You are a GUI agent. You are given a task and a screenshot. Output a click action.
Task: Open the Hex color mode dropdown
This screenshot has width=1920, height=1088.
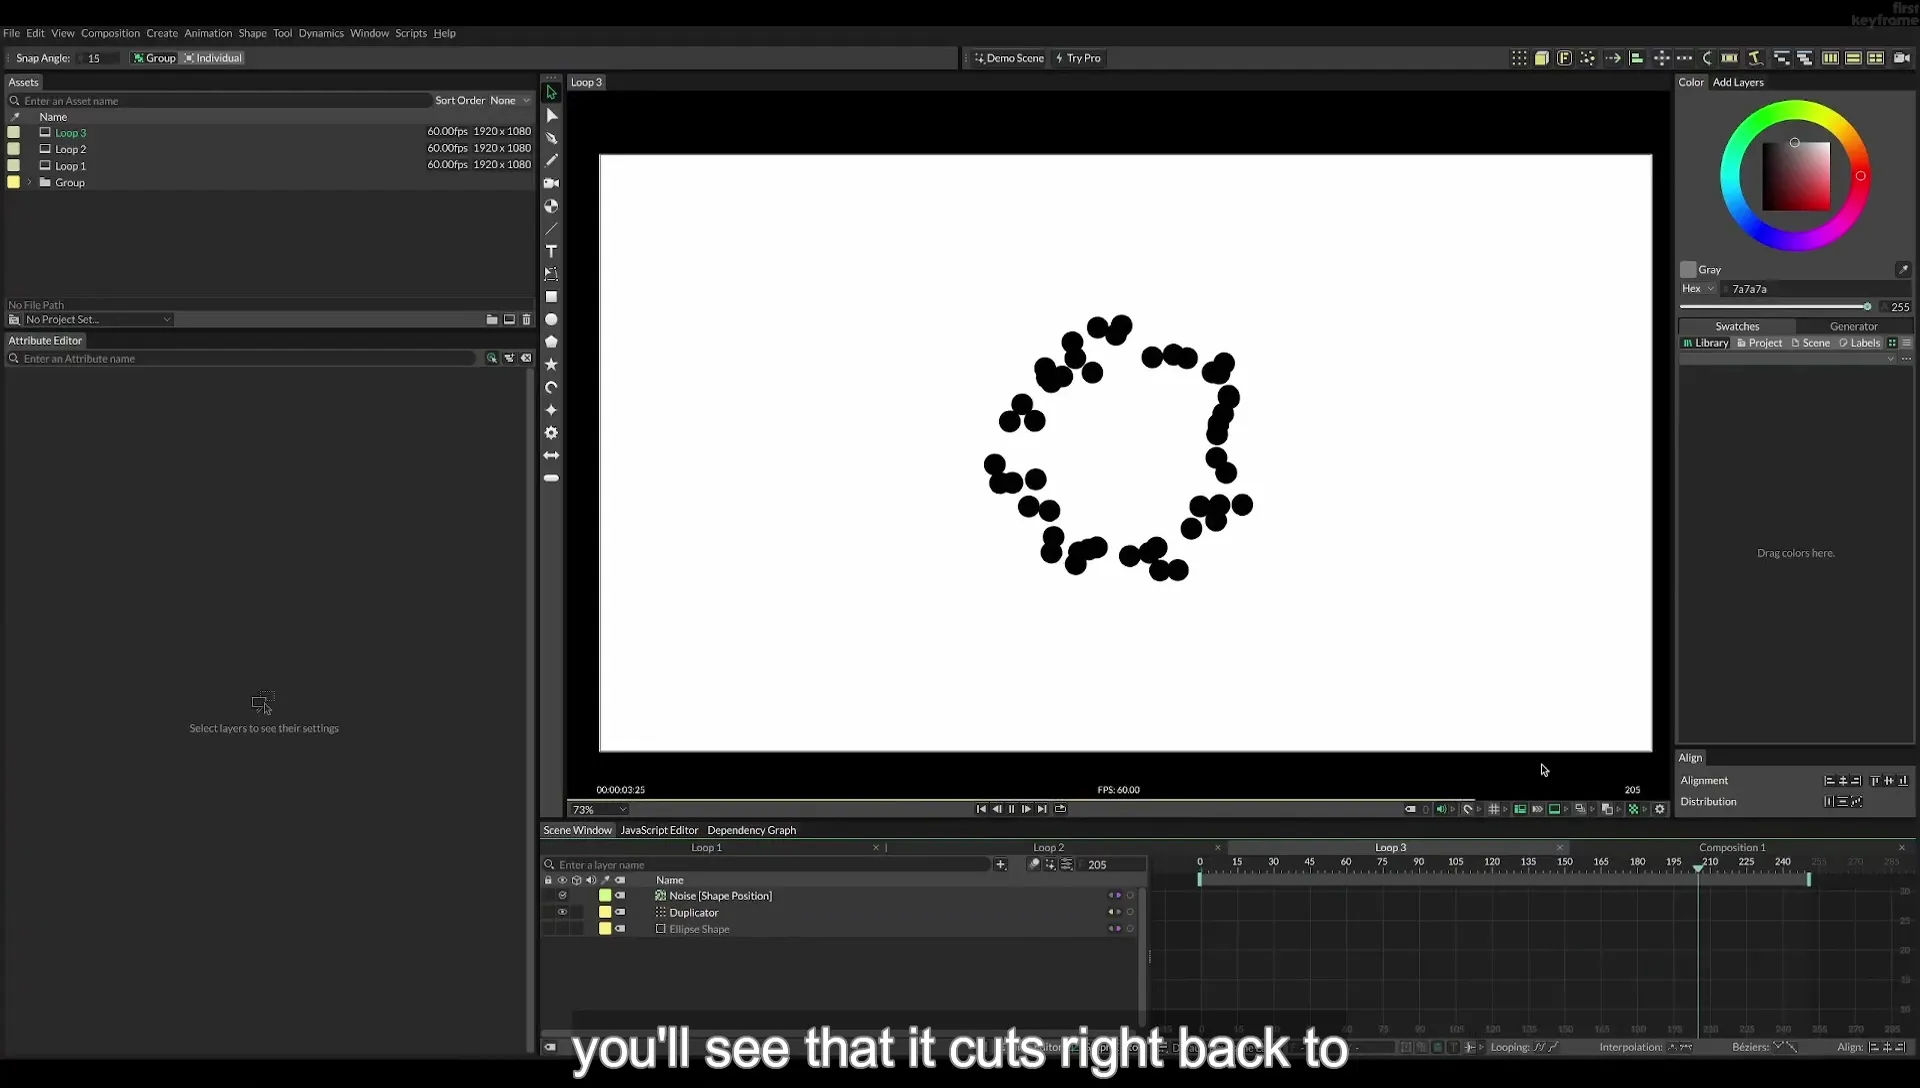[x=1698, y=289]
